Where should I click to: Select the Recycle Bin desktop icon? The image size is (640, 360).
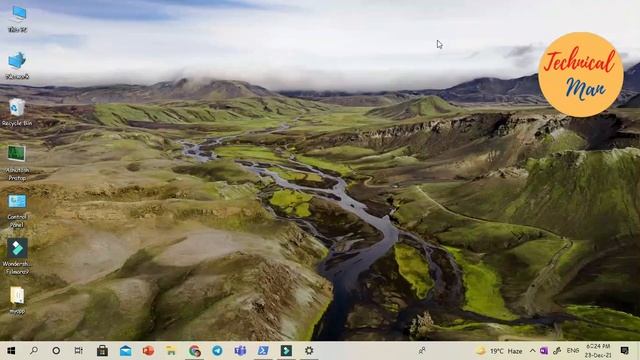pyautogui.click(x=17, y=112)
